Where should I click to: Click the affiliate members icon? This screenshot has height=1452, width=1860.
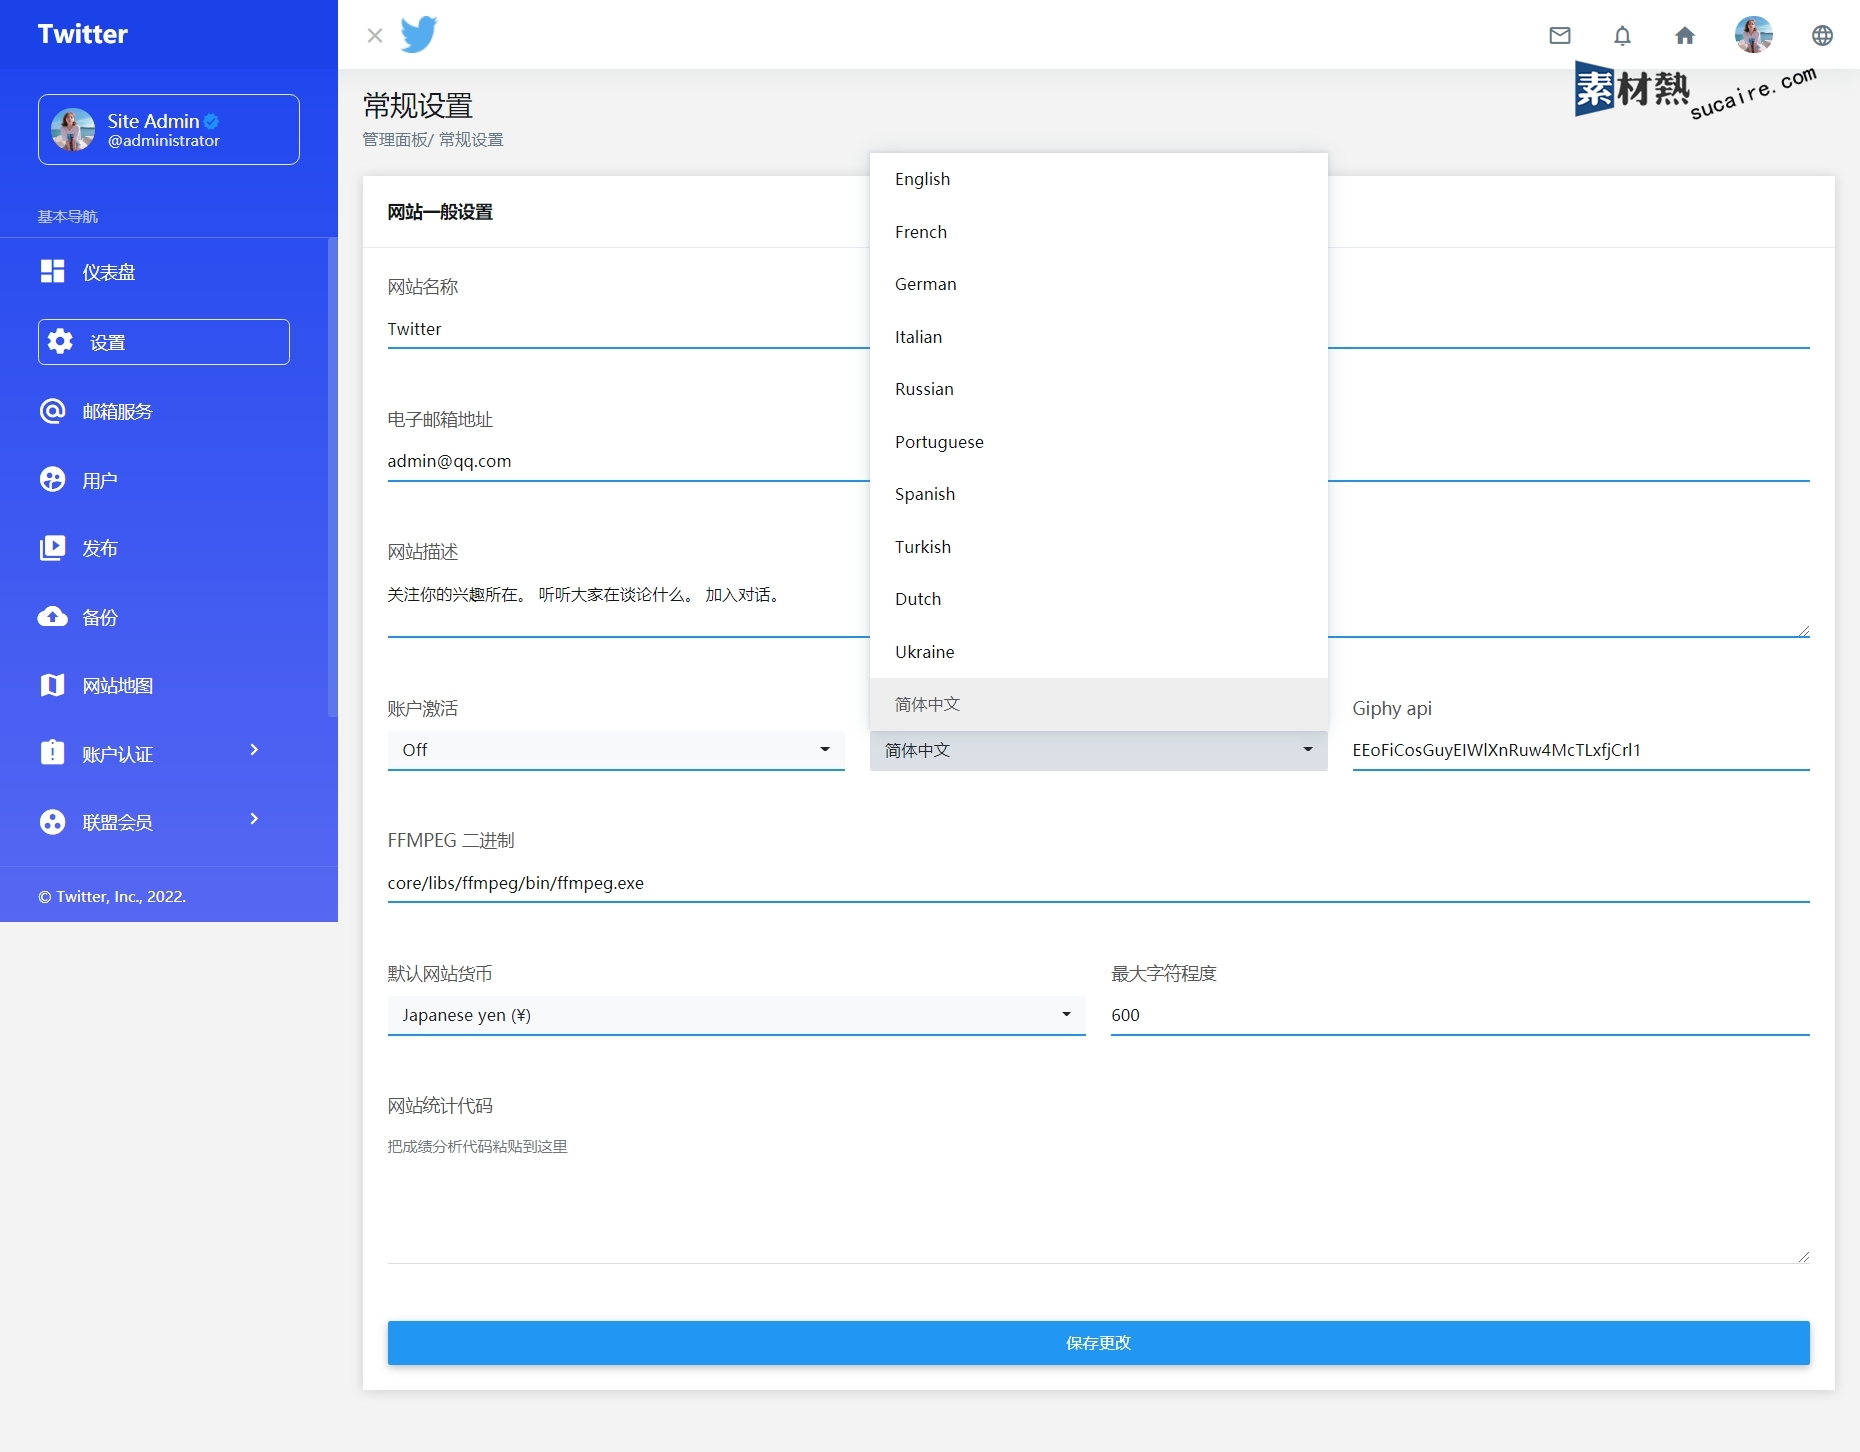(x=52, y=822)
